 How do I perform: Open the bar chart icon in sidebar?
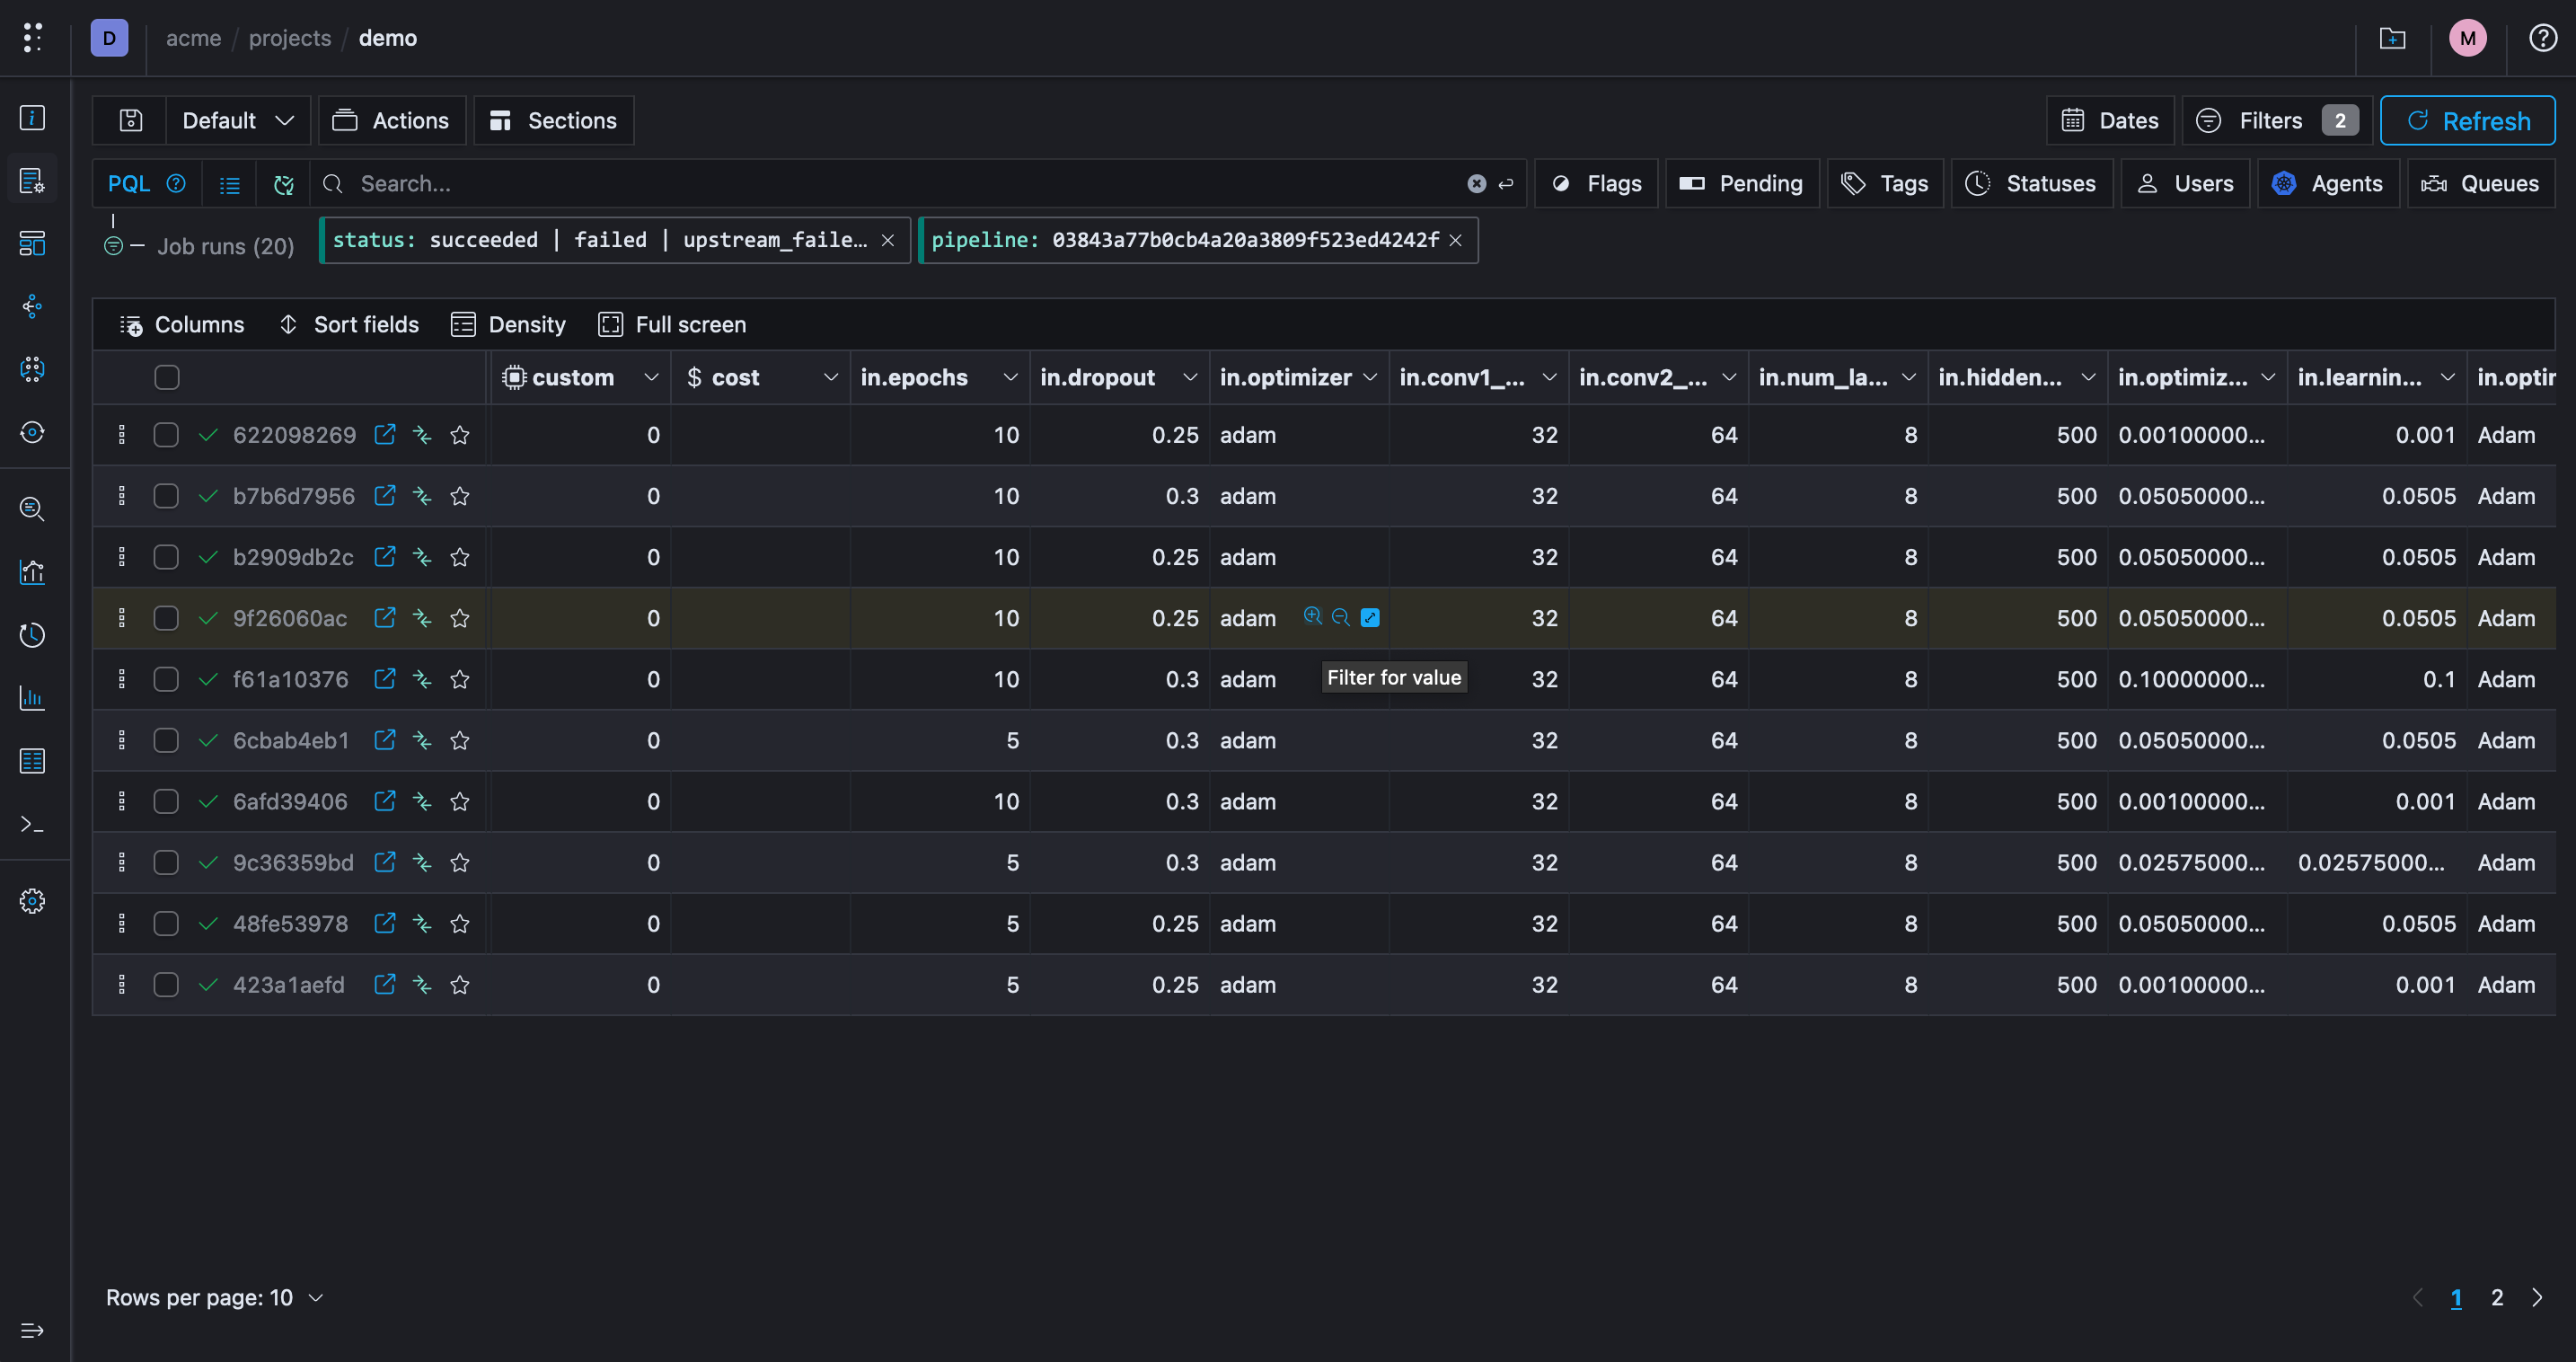pos(32,697)
